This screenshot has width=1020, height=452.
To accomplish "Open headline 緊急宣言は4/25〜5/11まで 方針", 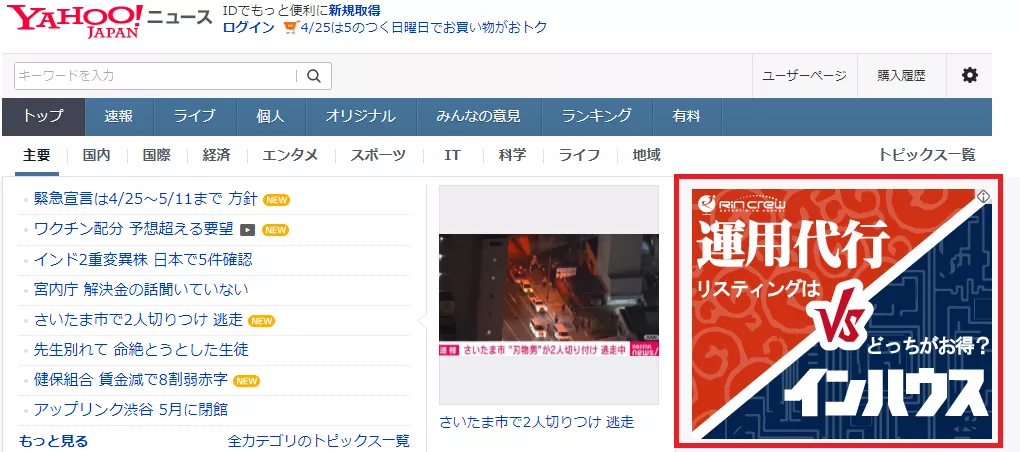I will coord(146,200).
